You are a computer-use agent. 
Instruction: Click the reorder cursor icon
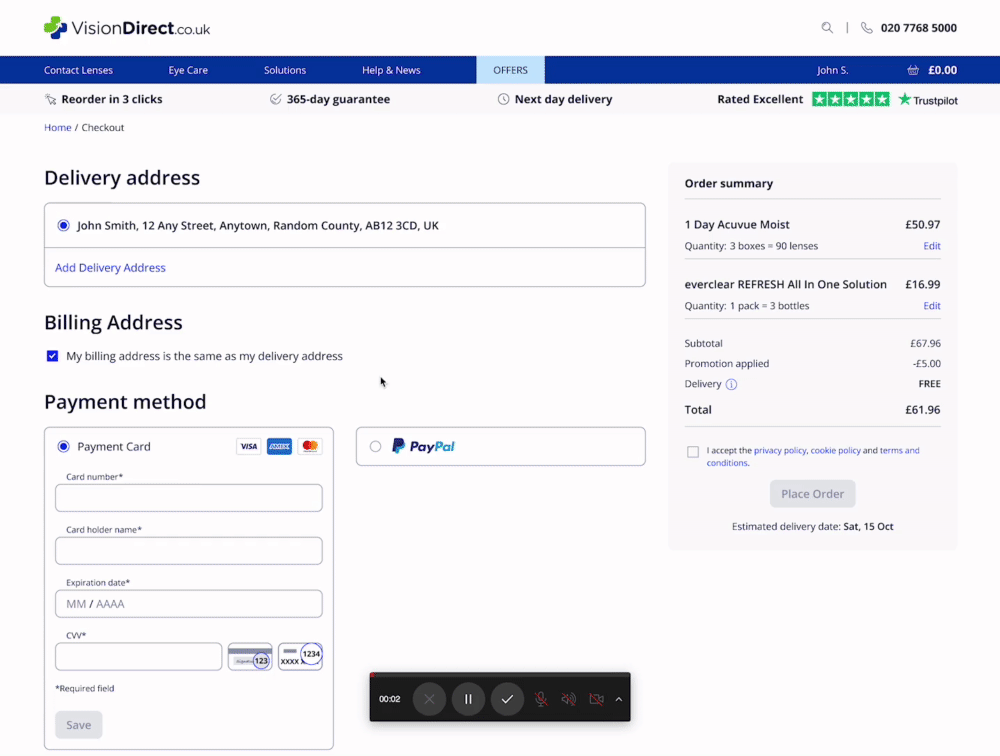pyautogui.click(x=50, y=100)
